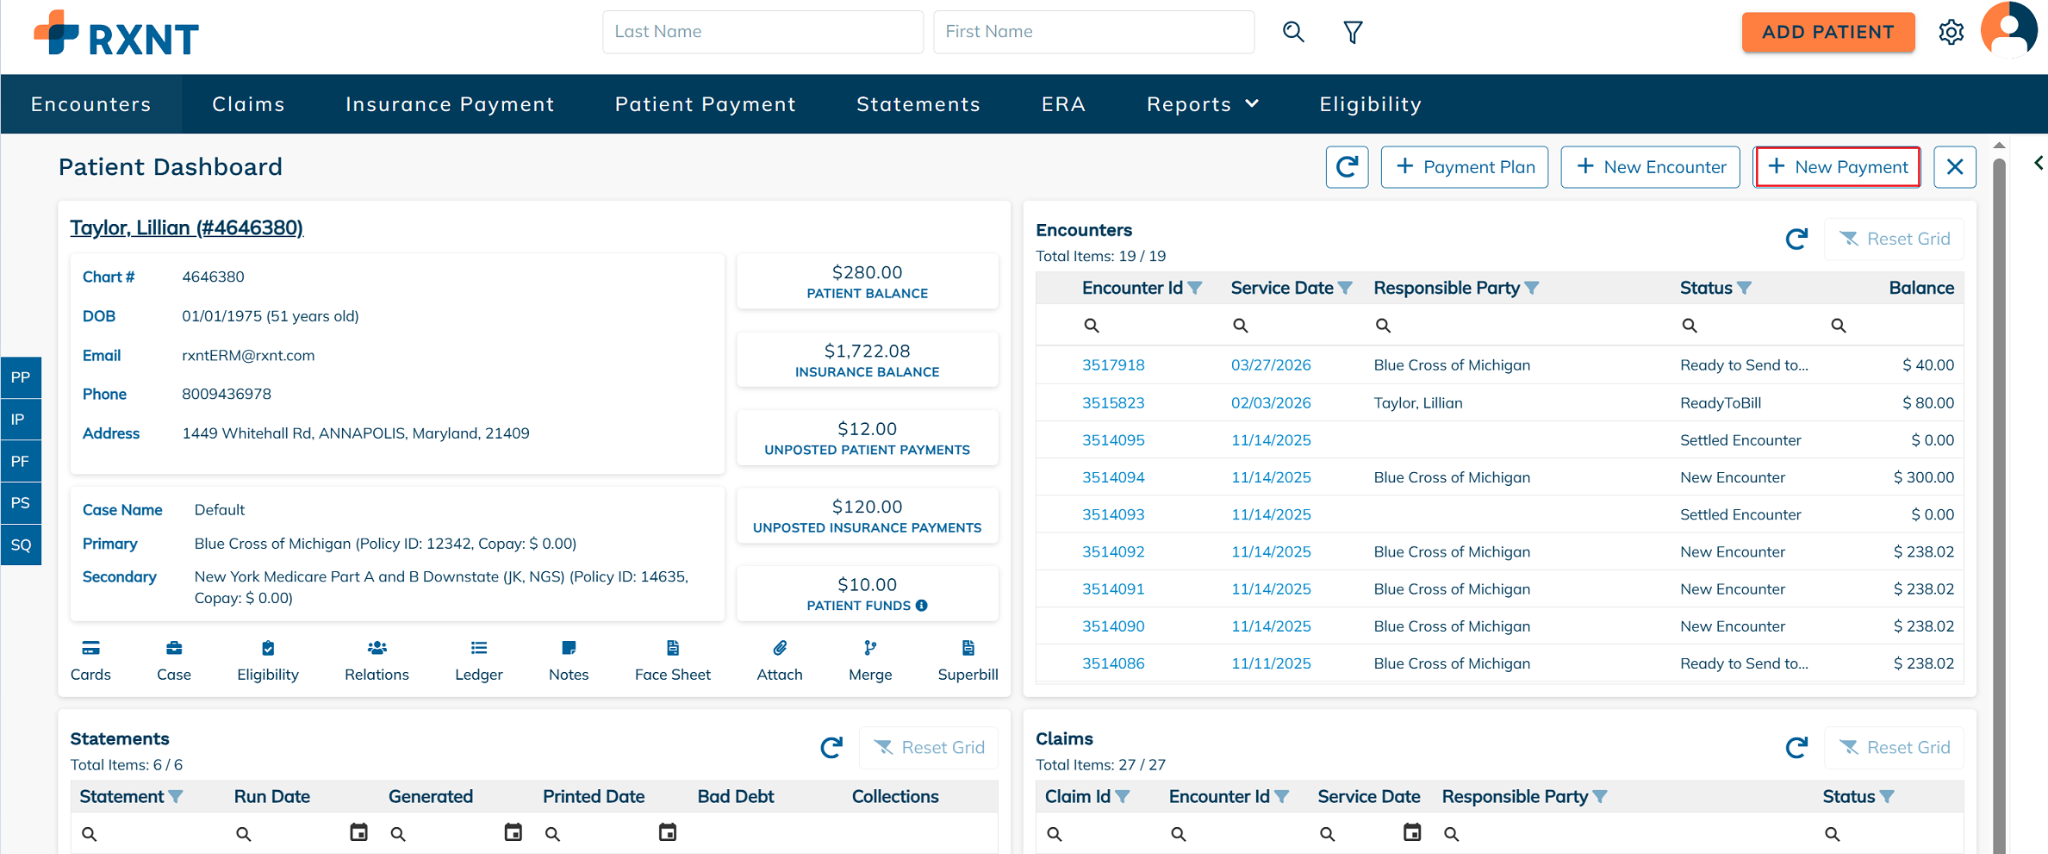
Task: Click the New Payment button
Action: [x=1837, y=167]
